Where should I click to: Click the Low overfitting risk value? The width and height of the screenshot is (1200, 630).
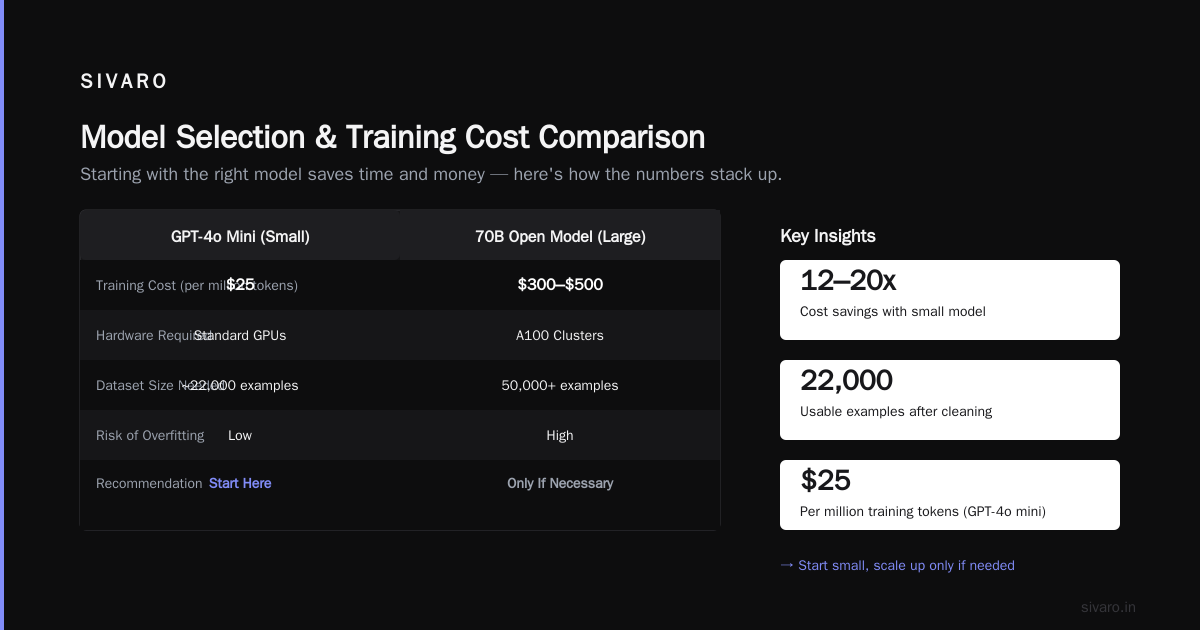pos(240,435)
